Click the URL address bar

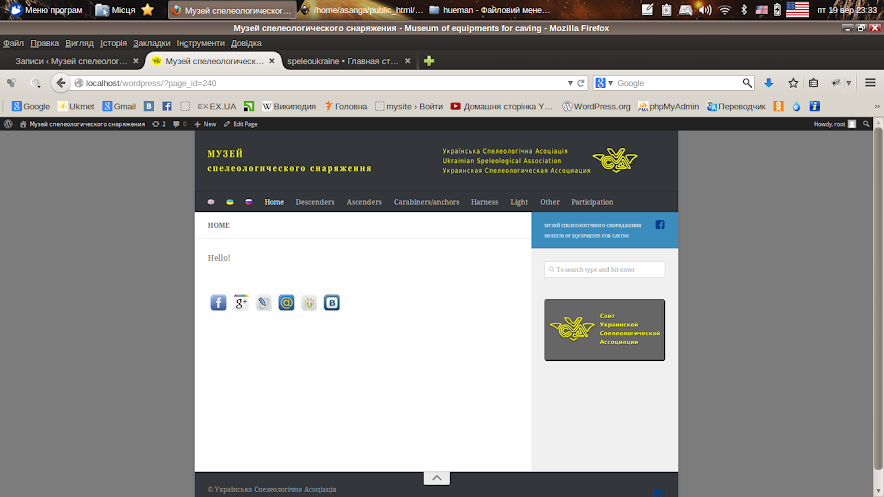tap(324, 83)
